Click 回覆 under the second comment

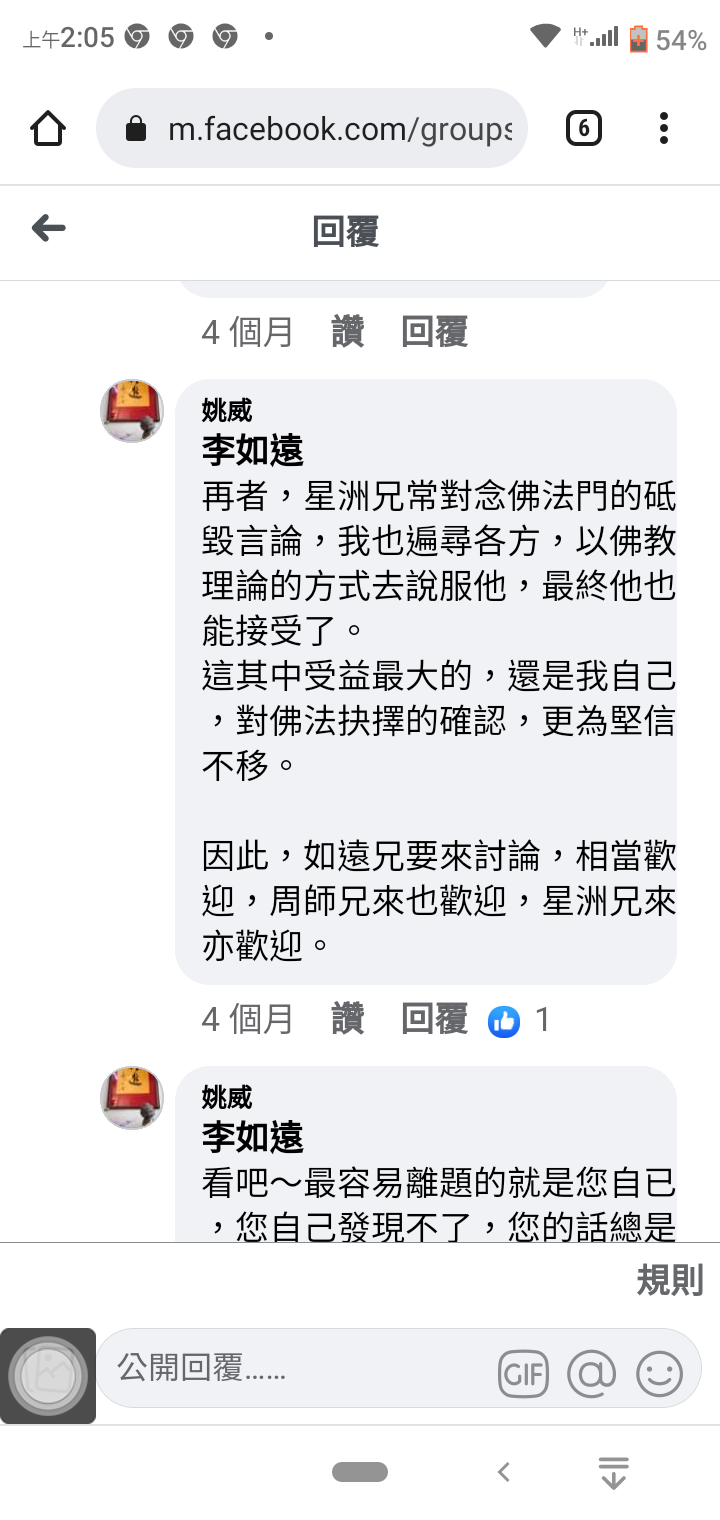coord(435,1020)
